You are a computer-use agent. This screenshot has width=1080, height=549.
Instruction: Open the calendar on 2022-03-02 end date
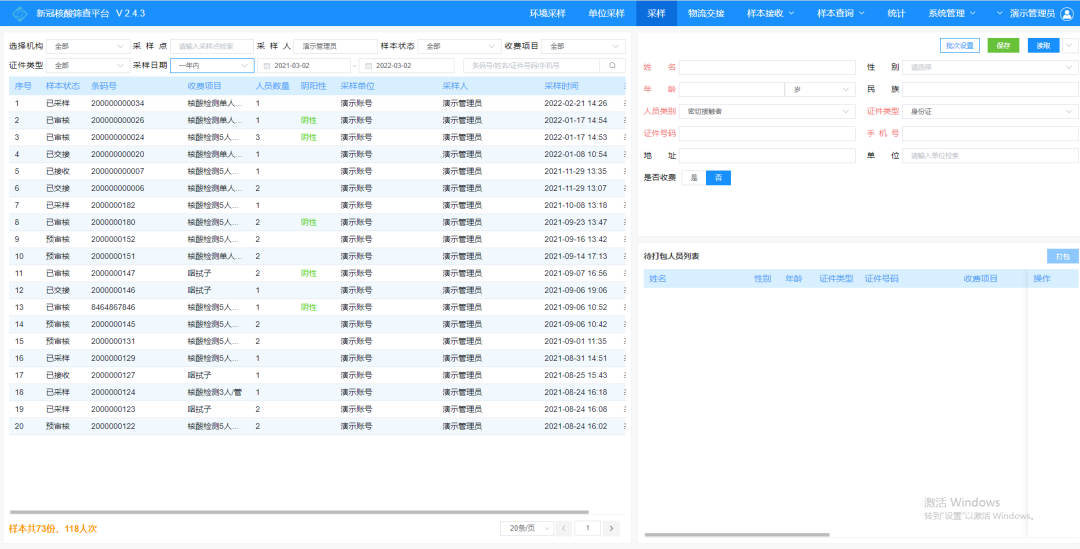pyautogui.click(x=369, y=65)
